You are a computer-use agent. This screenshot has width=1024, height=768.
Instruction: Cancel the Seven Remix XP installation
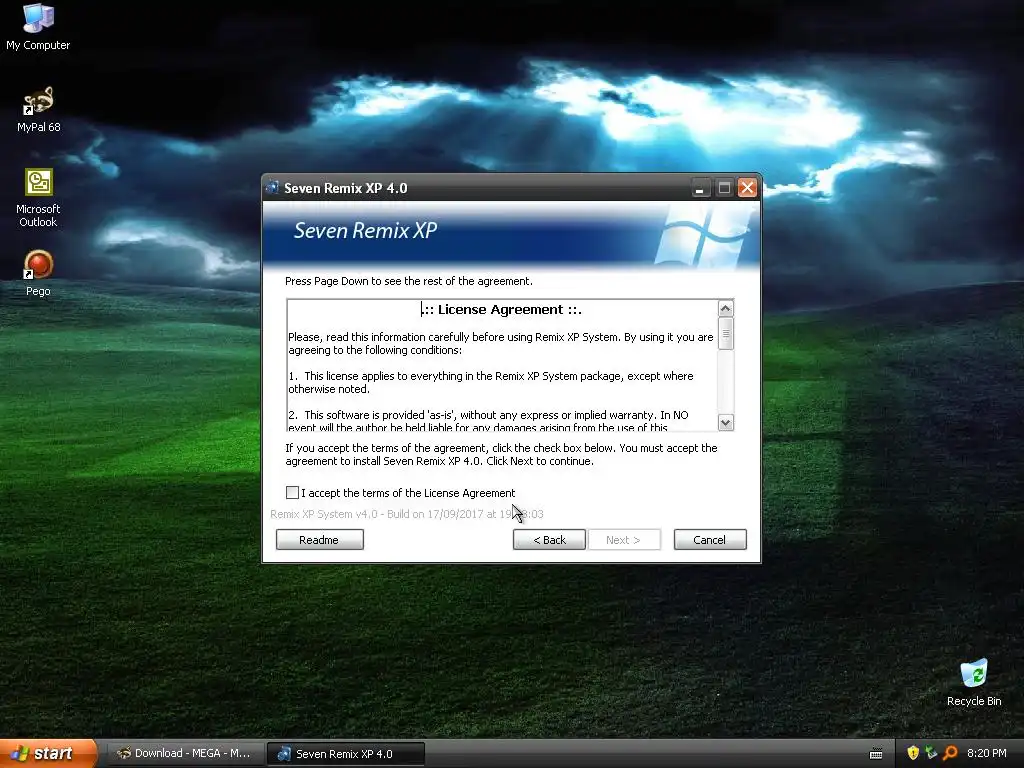(710, 539)
